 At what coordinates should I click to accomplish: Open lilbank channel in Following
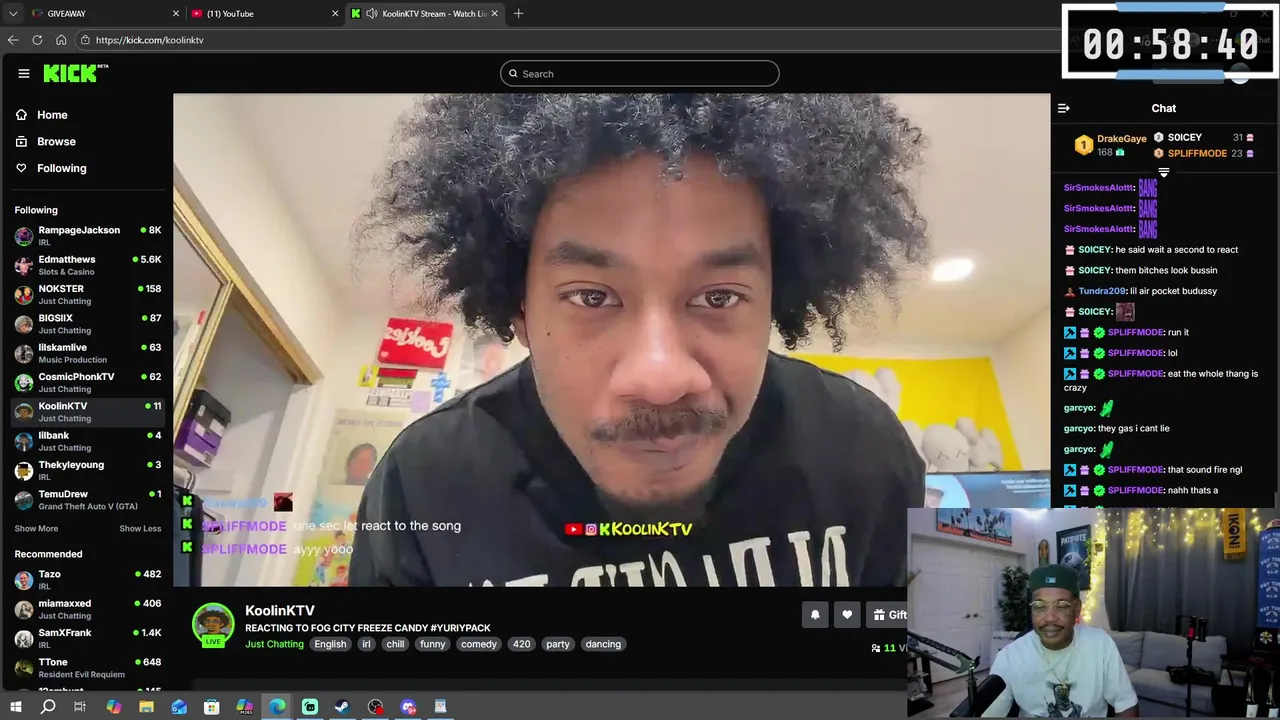[88, 441]
